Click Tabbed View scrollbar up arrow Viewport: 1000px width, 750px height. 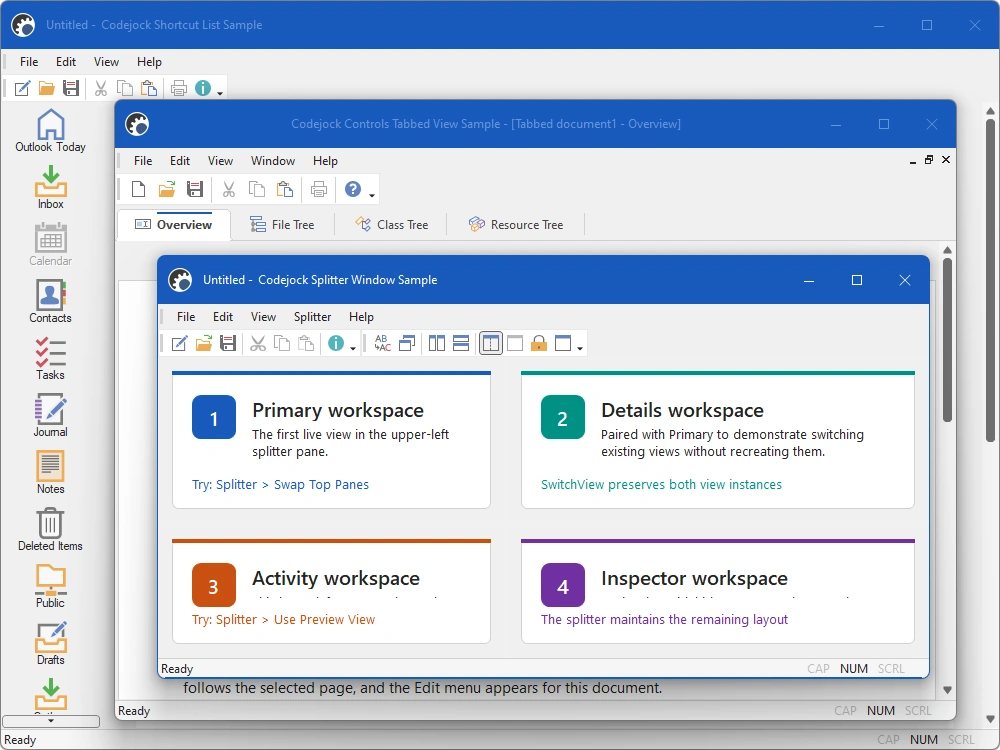click(947, 250)
